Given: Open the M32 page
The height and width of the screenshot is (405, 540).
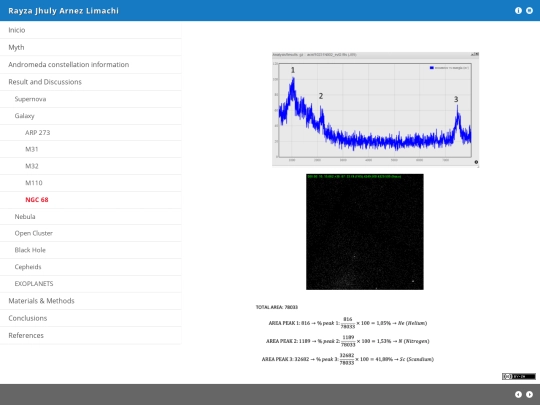Looking at the screenshot, I should [x=91, y=166].
